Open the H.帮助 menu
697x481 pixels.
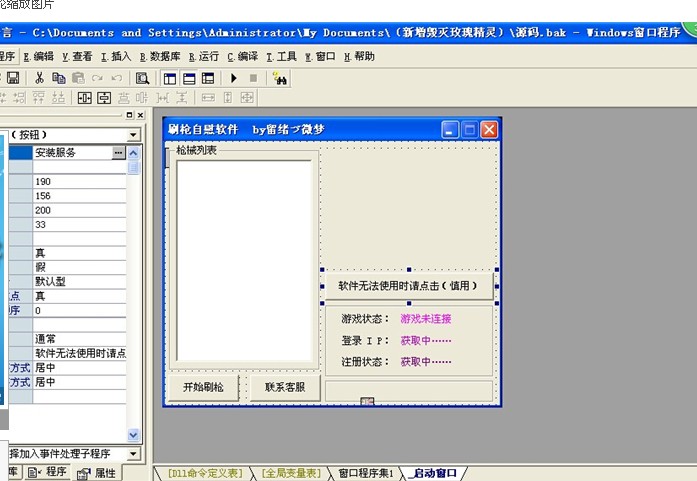point(359,56)
